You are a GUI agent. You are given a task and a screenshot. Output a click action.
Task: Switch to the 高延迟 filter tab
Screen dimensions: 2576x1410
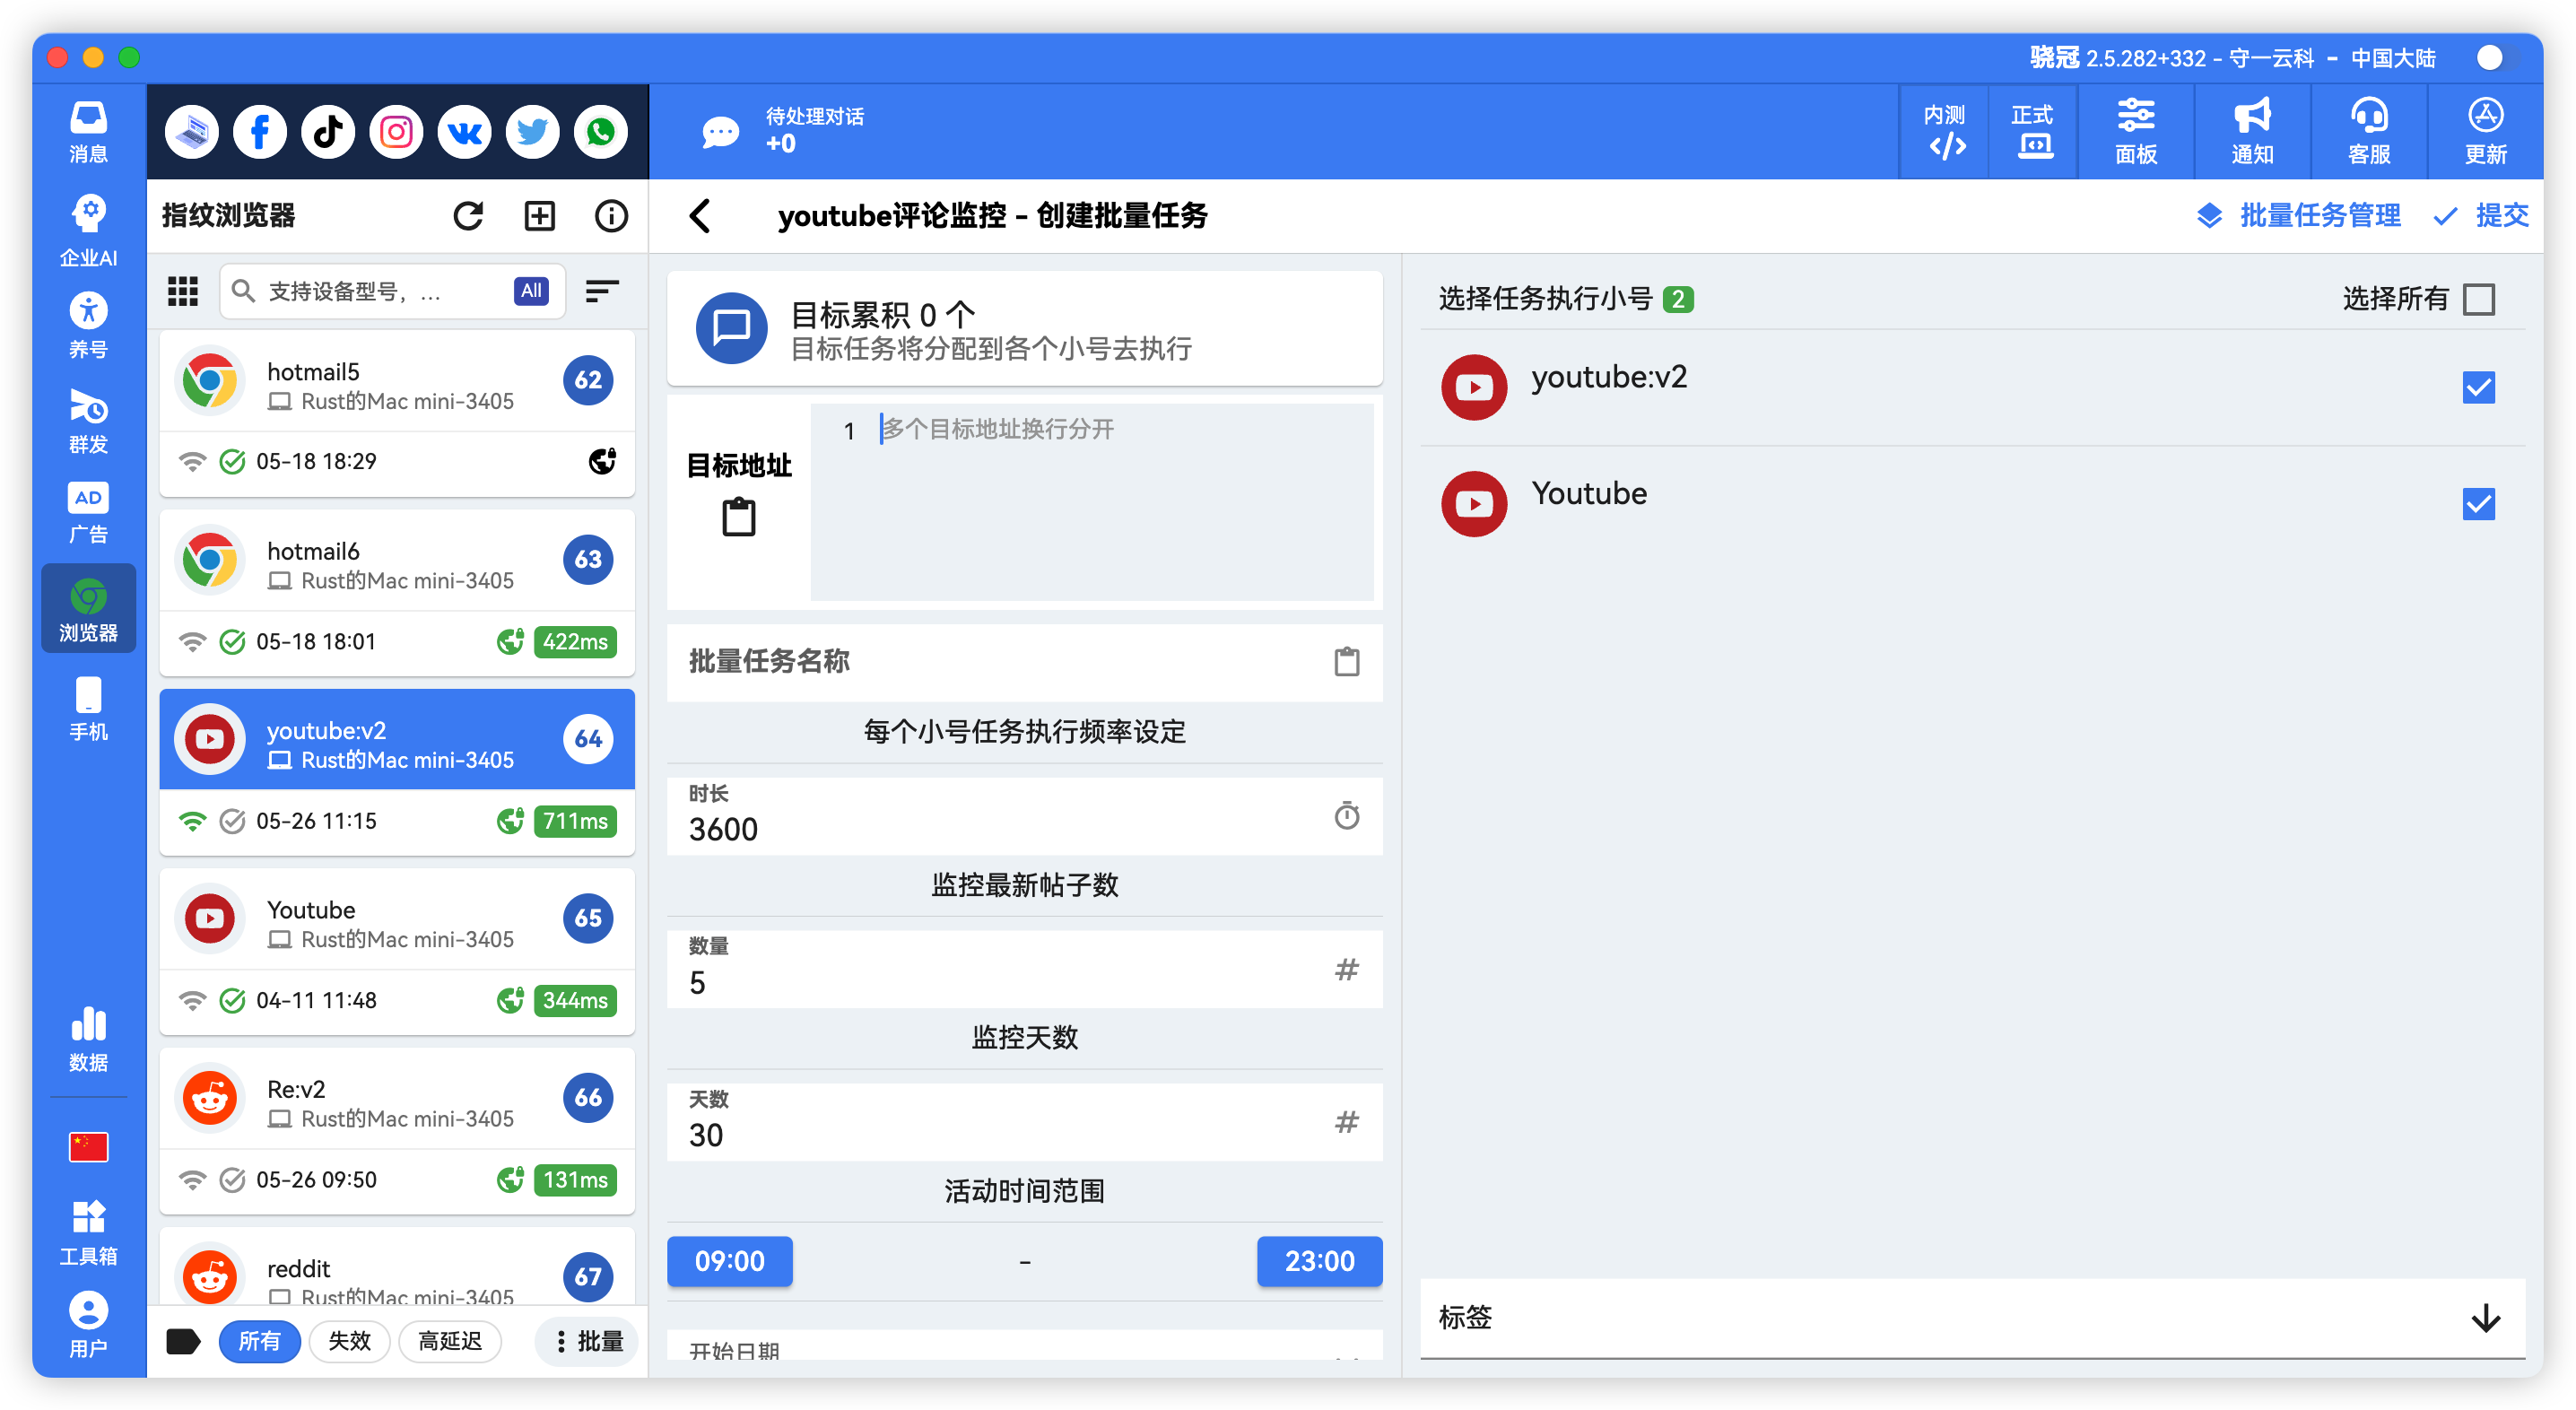(x=450, y=1341)
